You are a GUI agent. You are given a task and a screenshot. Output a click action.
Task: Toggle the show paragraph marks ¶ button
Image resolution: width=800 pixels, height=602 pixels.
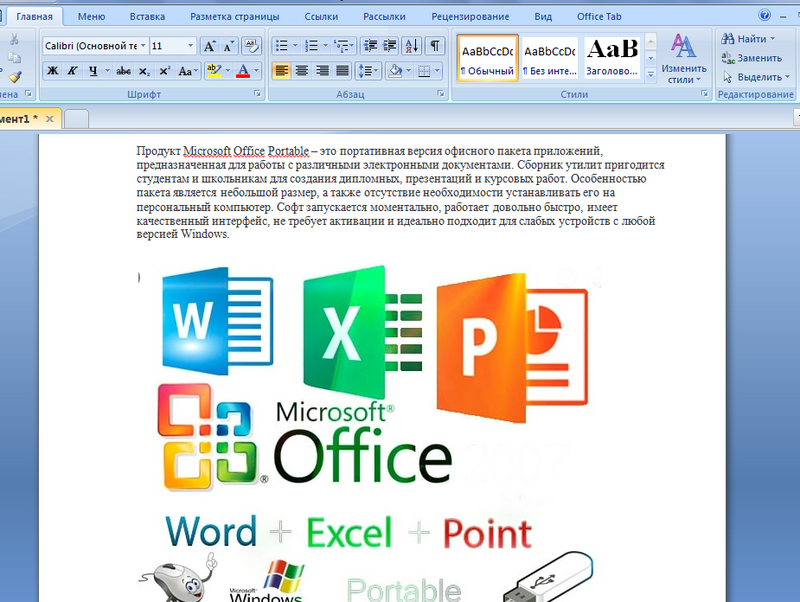[x=435, y=46]
